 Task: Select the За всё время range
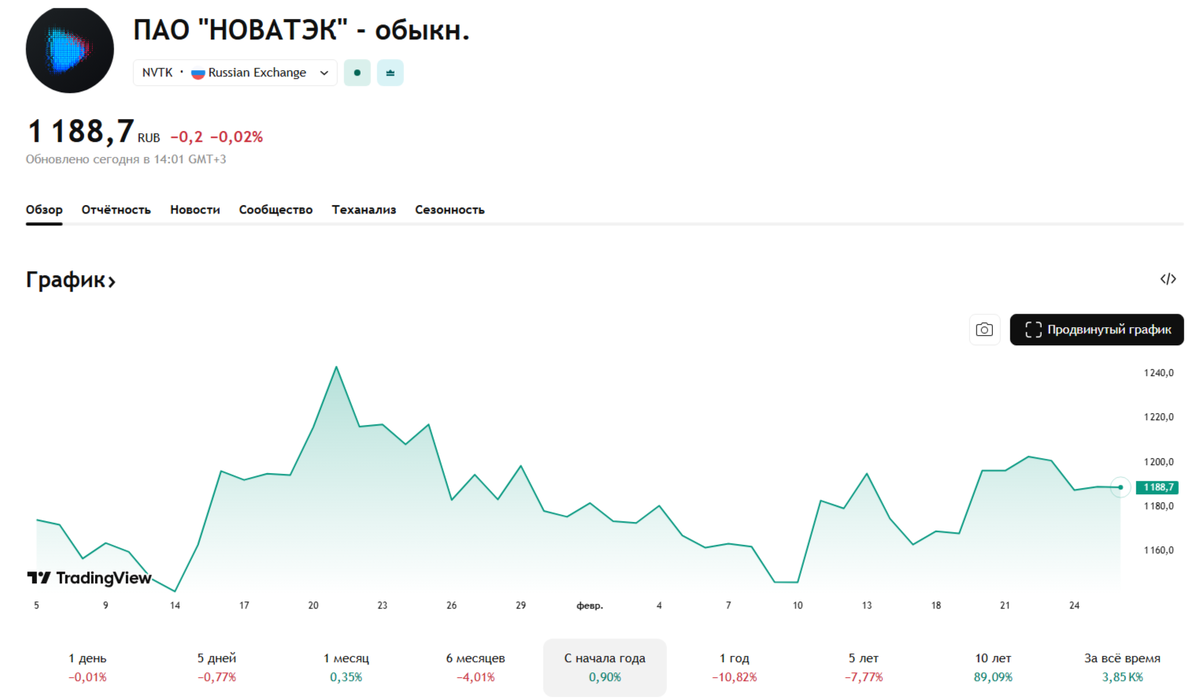(1122, 667)
